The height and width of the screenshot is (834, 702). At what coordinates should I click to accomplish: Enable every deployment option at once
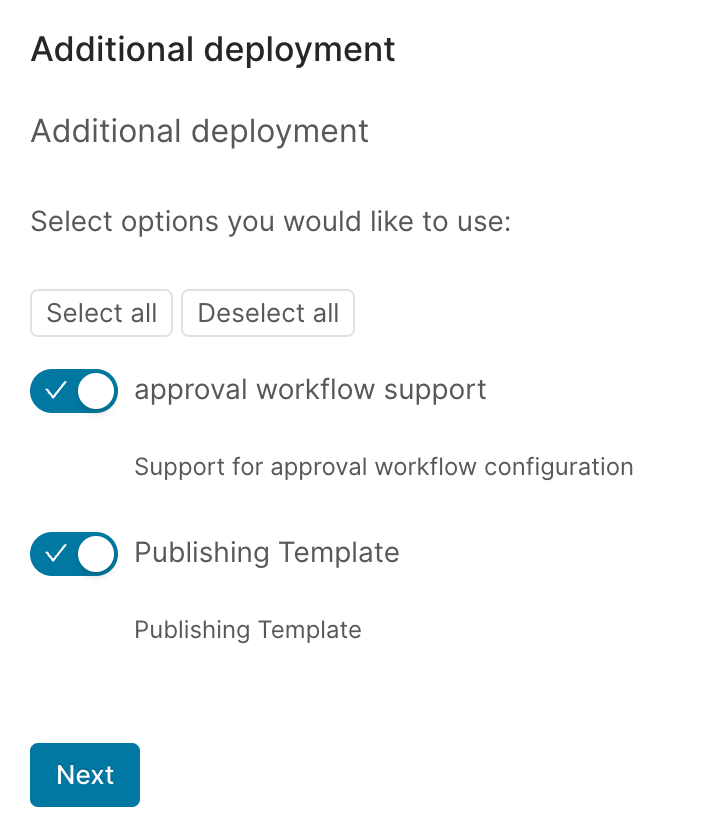101,313
